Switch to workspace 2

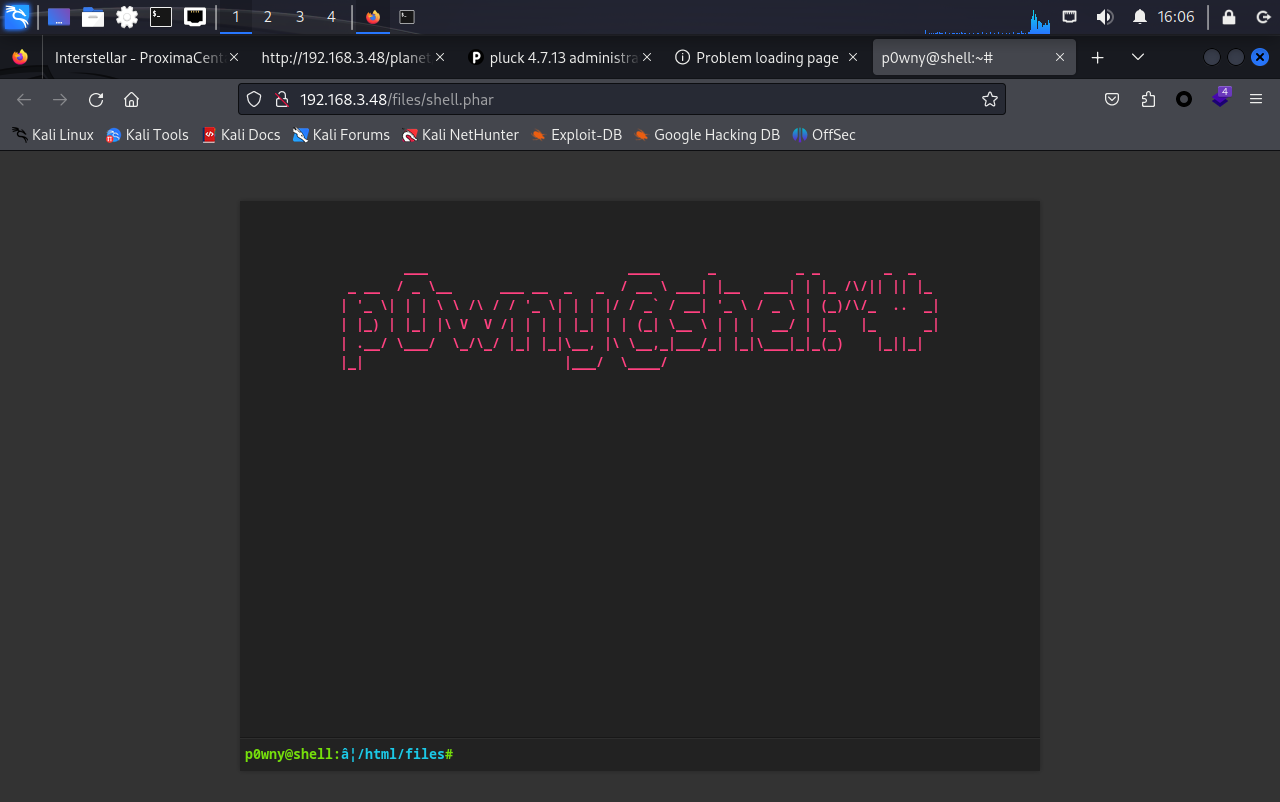click(268, 17)
